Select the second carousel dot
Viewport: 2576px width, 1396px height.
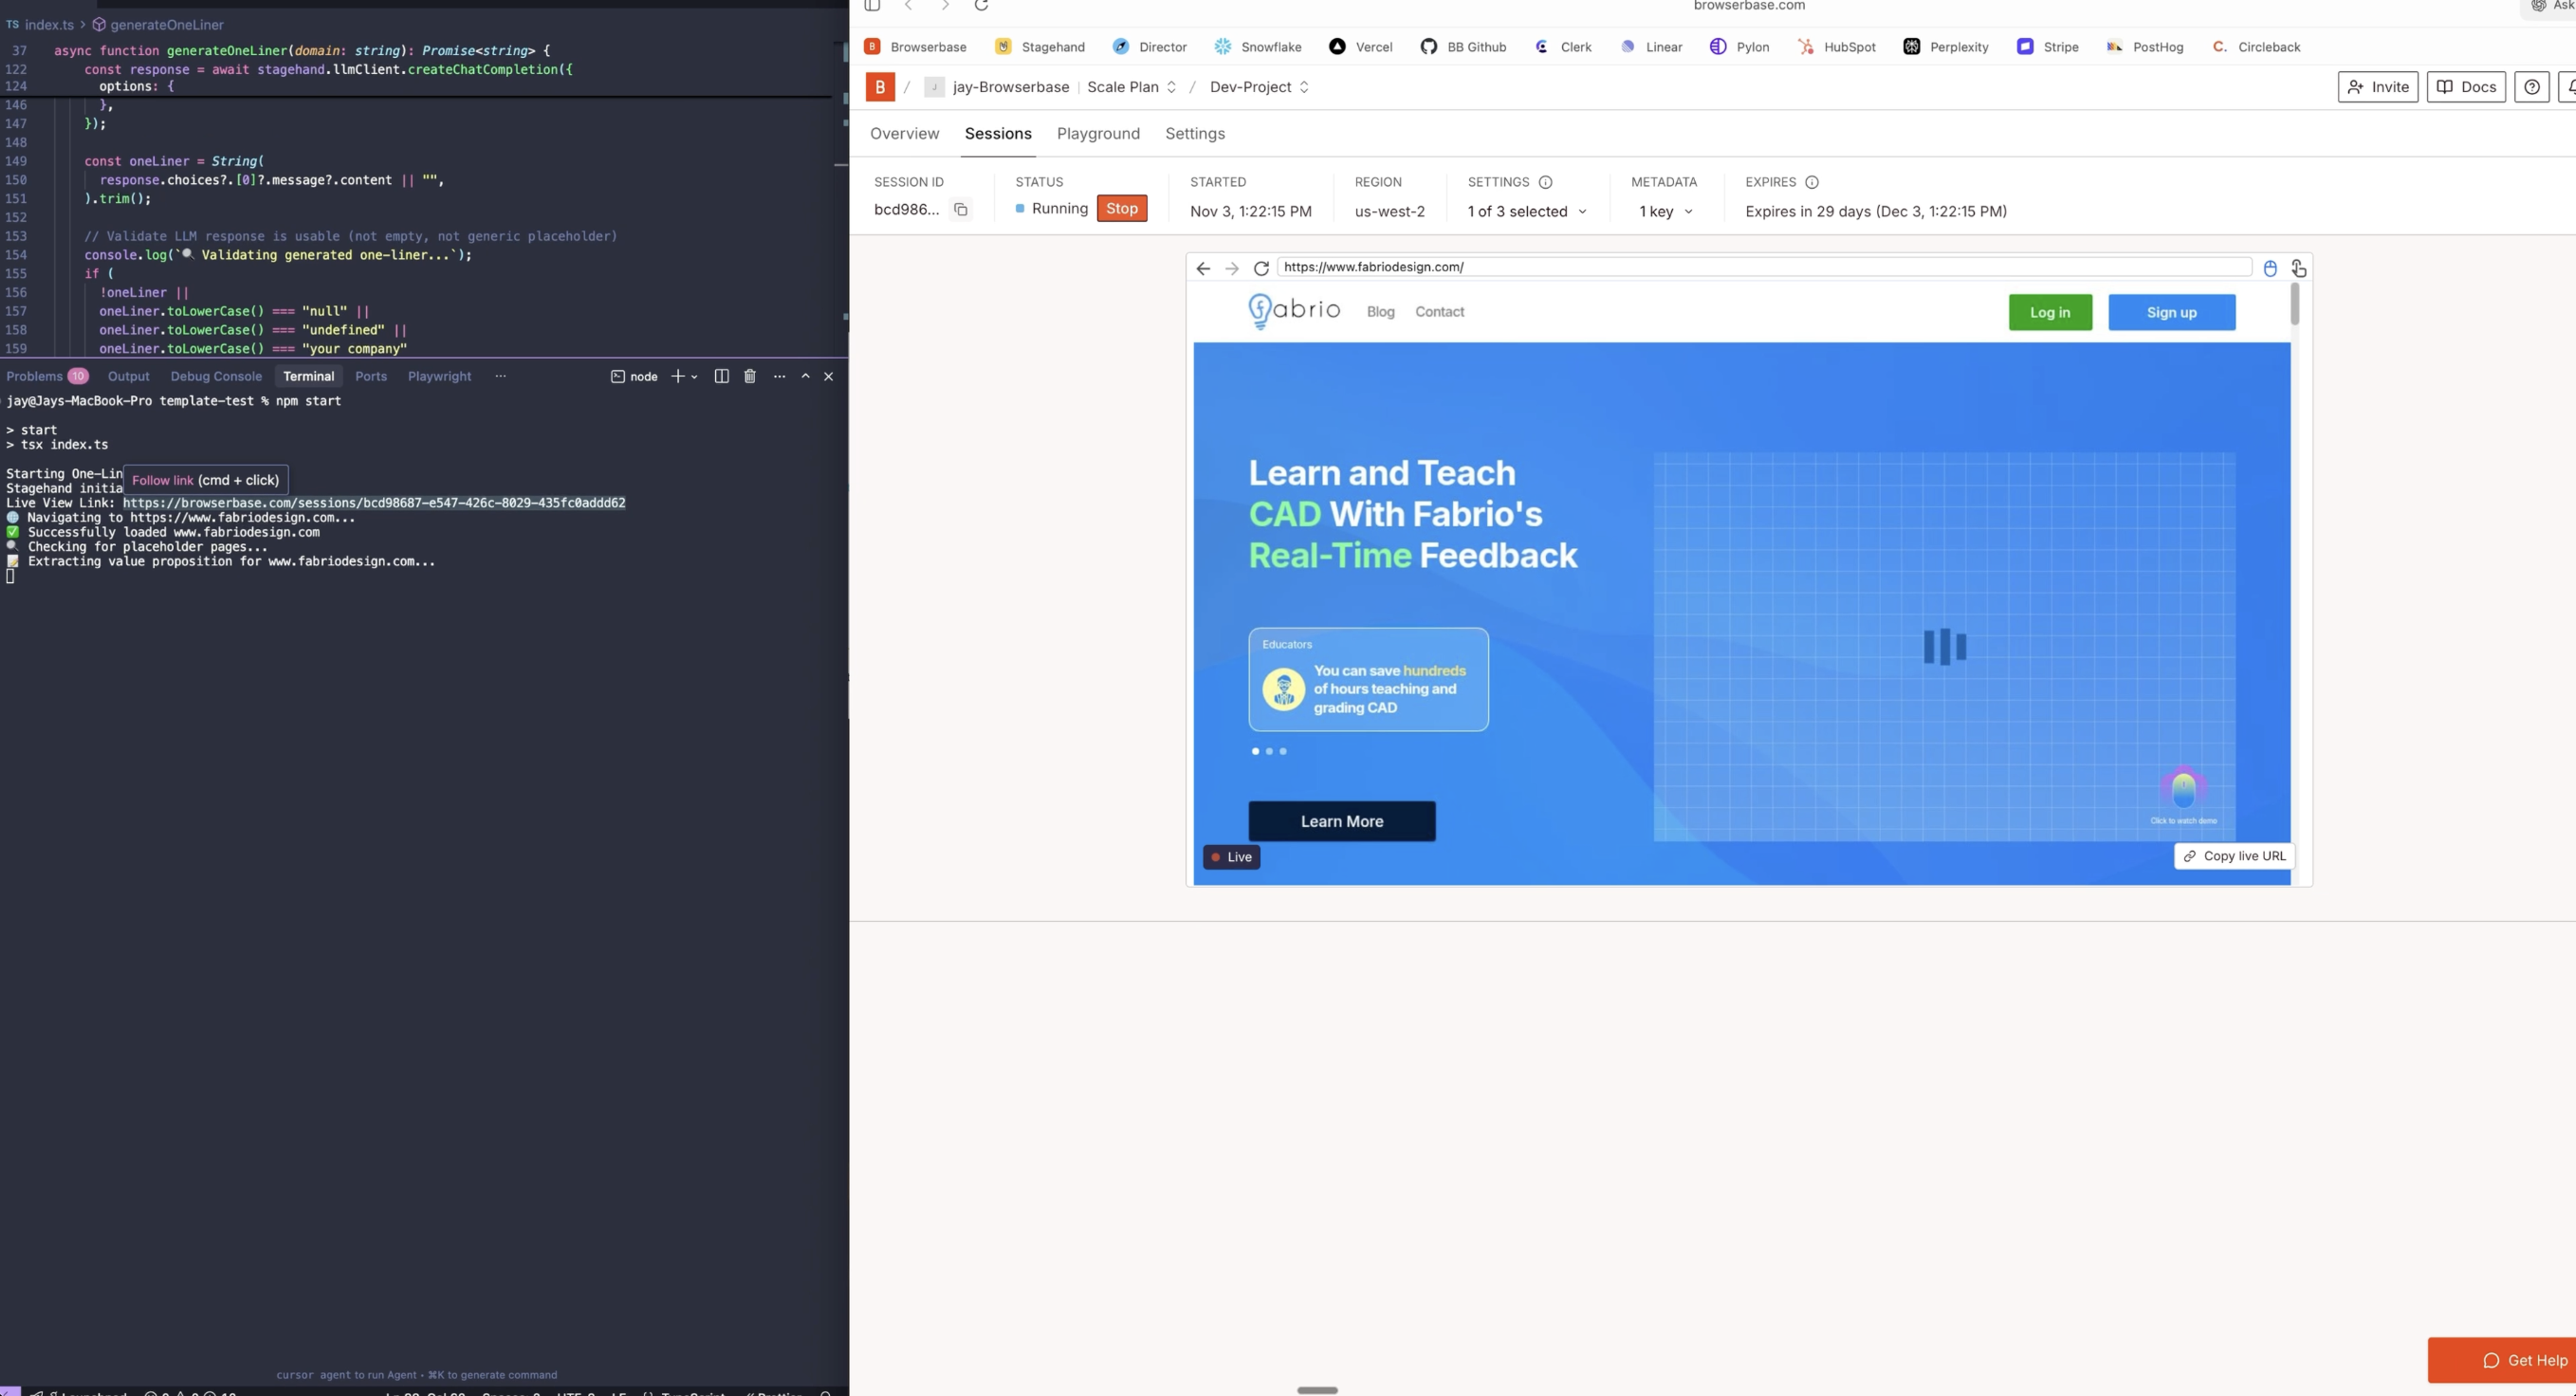(1269, 751)
